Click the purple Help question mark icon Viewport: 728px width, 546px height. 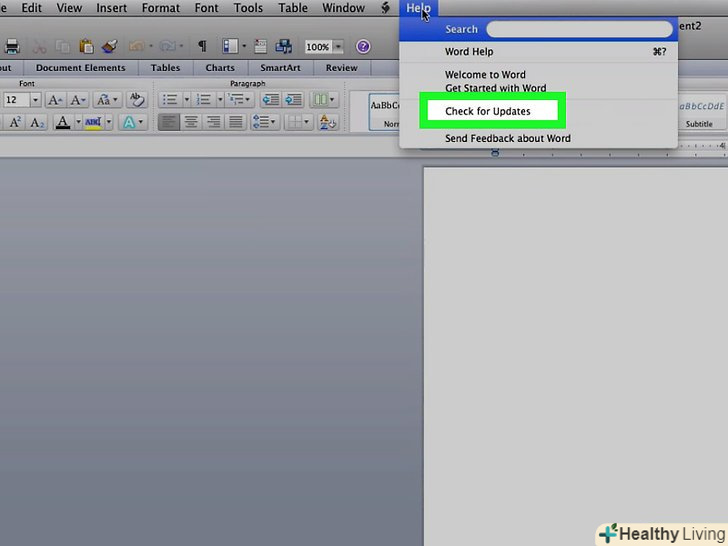click(x=363, y=46)
